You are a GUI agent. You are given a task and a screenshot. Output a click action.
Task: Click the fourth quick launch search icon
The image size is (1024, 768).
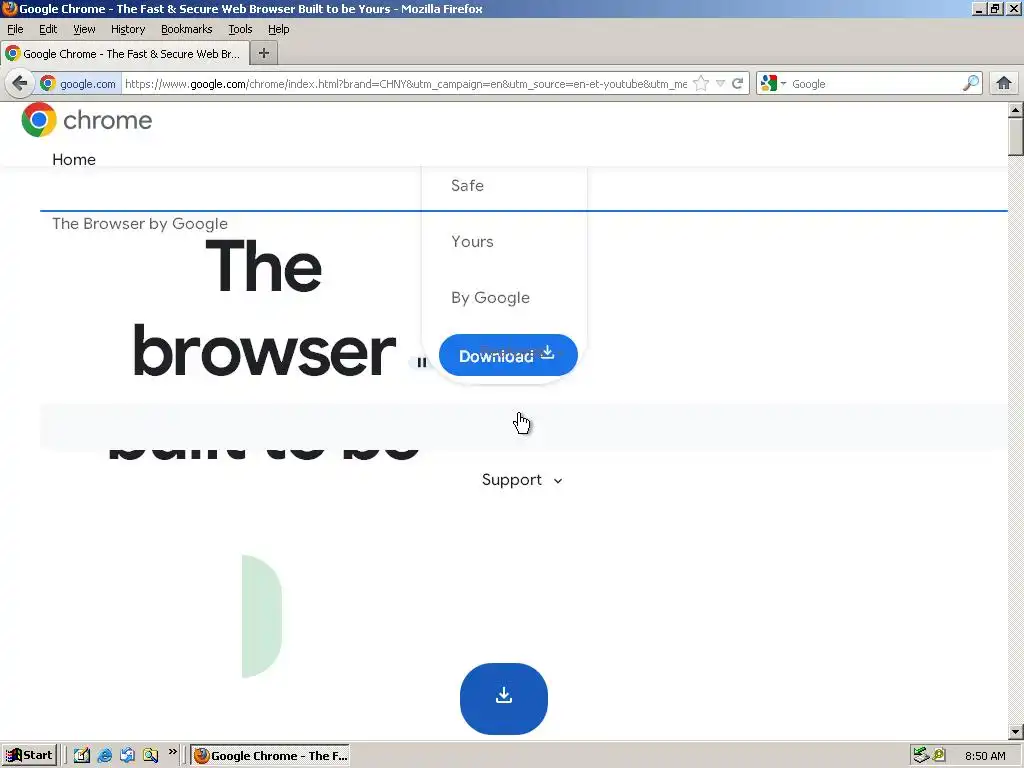pyautogui.click(x=150, y=756)
